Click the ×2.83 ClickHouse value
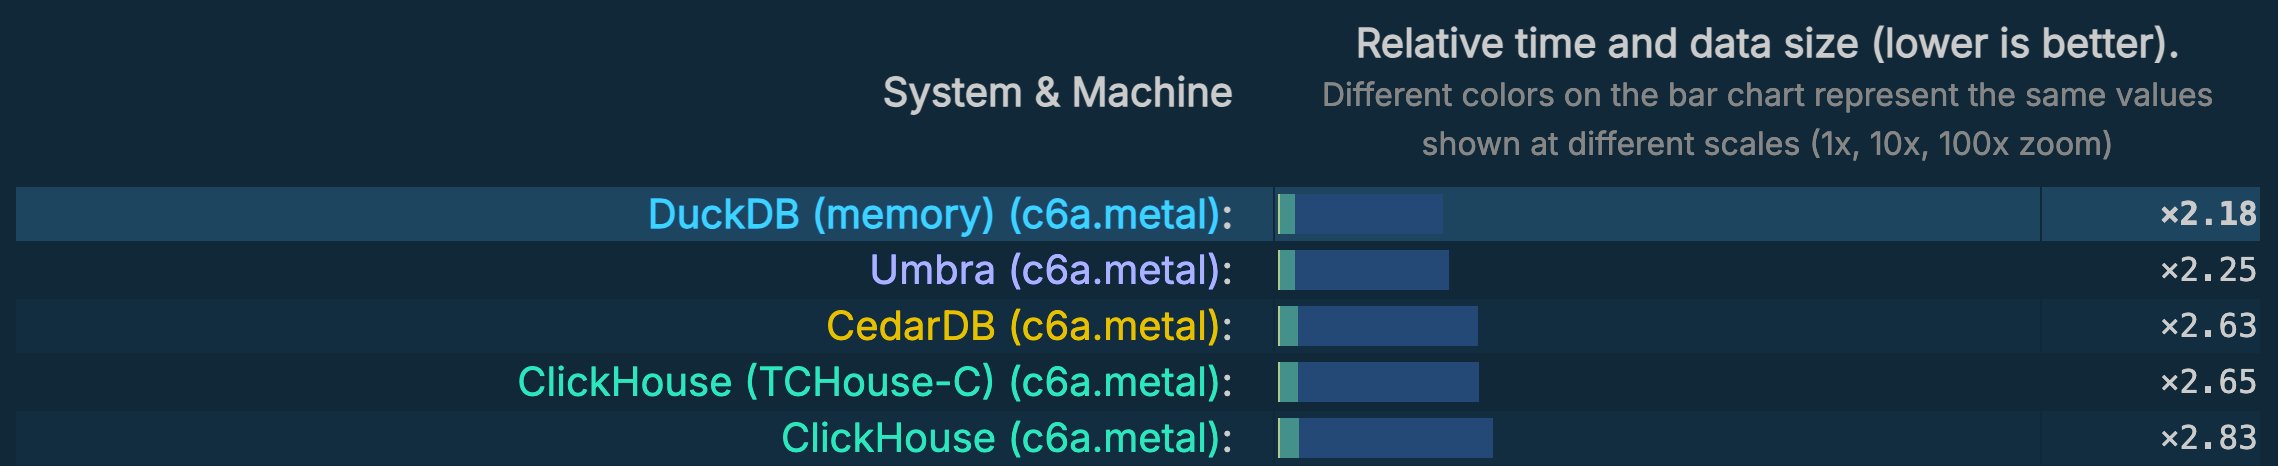This screenshot has width=2278, height=466. tap(2208, 438)
